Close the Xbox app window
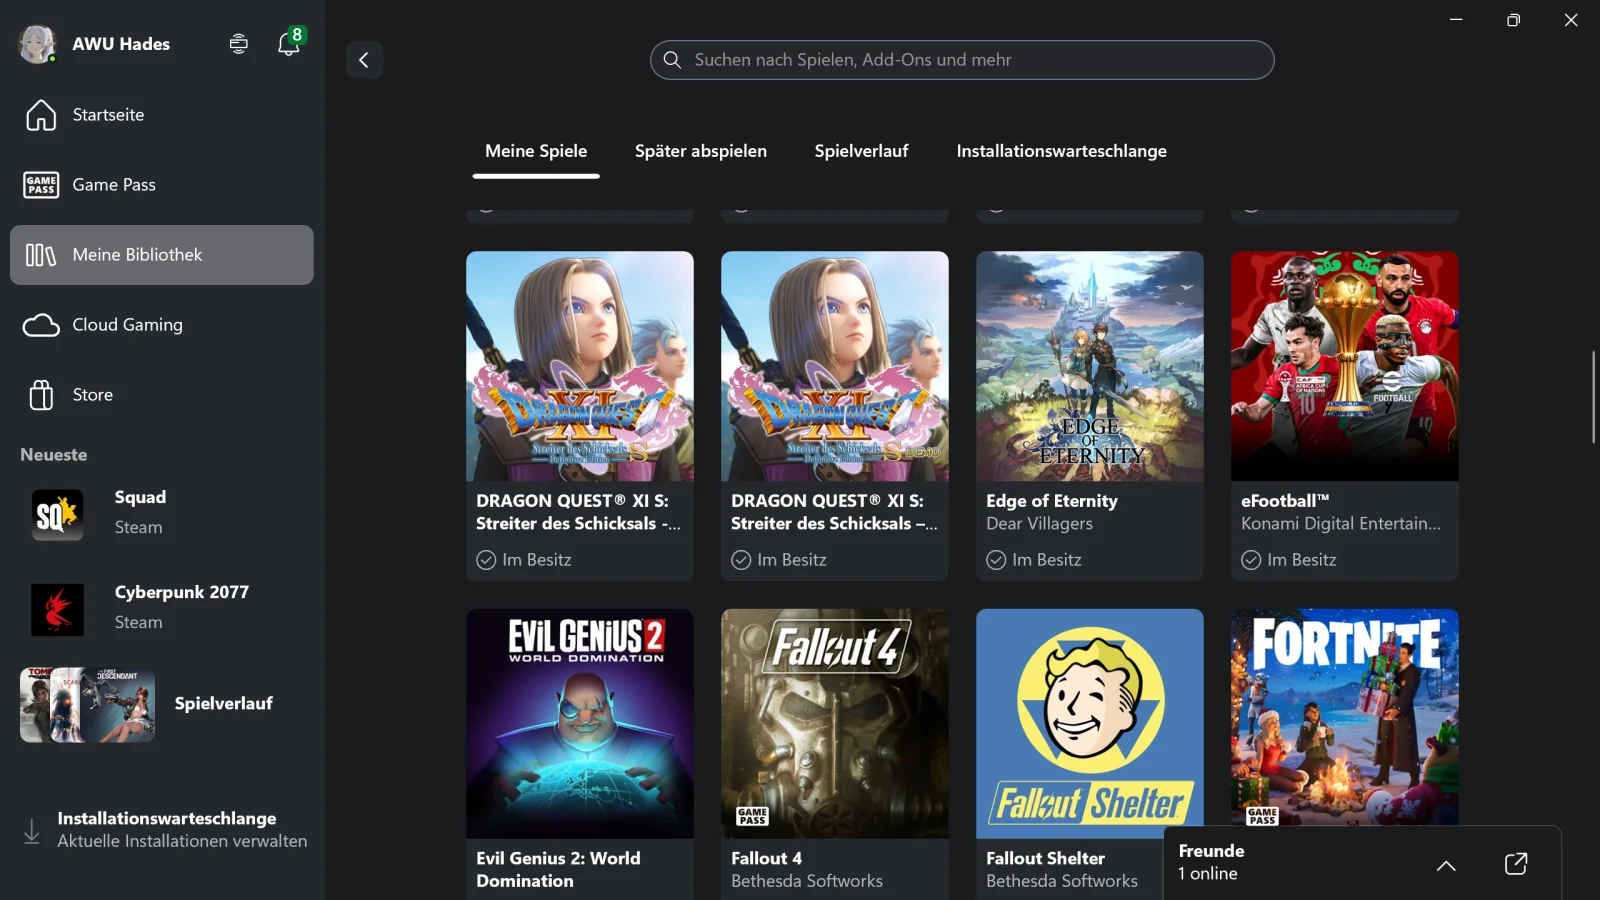This screenshot has height=900, width=1600. click(x=1571, y=20)
